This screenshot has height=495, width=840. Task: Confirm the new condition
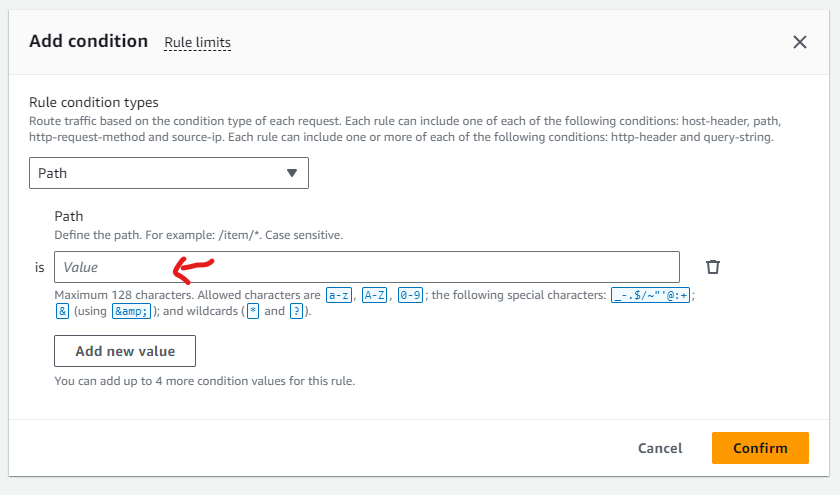[x=760, y=448]
